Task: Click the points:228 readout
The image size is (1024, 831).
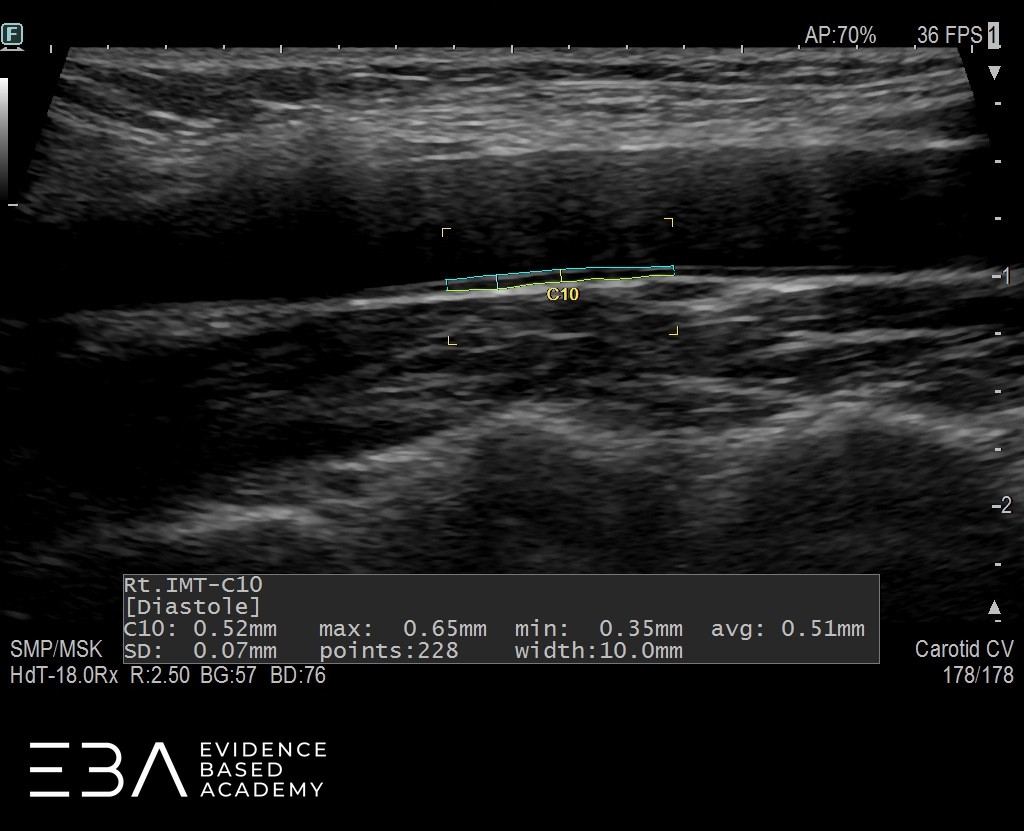Action: pyautogui.click(x=389, y=651)
